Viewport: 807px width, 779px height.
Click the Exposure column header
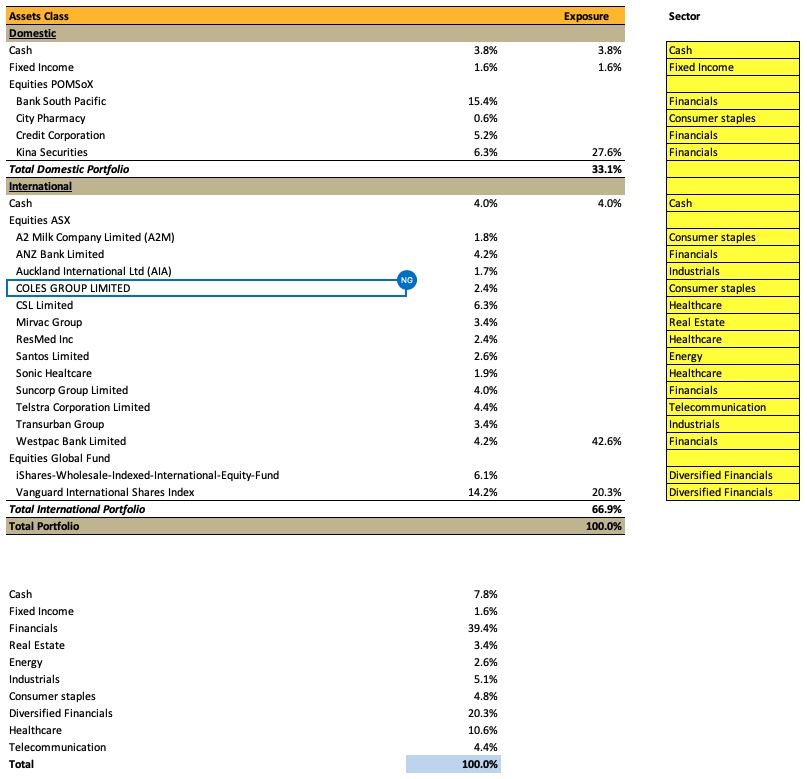point(586,16)
